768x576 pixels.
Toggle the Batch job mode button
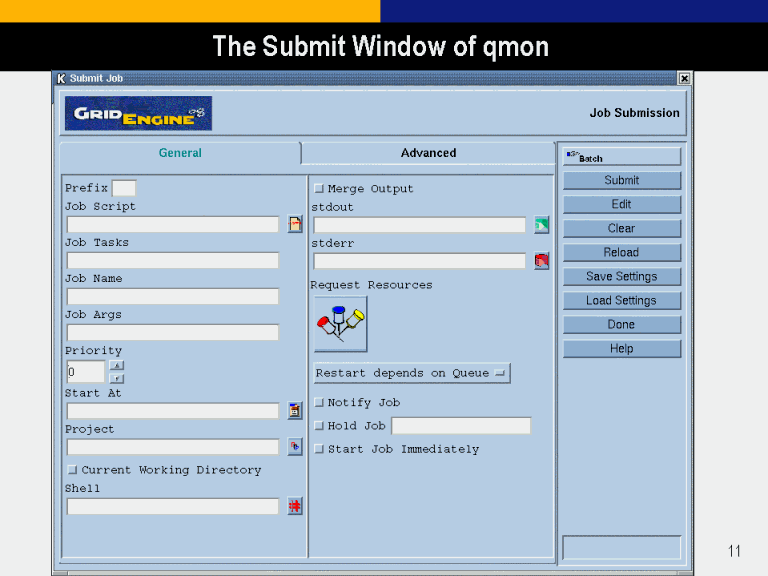point(622,157)
